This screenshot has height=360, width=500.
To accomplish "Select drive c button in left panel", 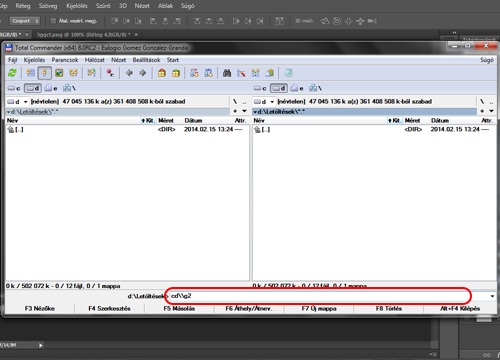I will pyautogui.click(x=14, y=88).
